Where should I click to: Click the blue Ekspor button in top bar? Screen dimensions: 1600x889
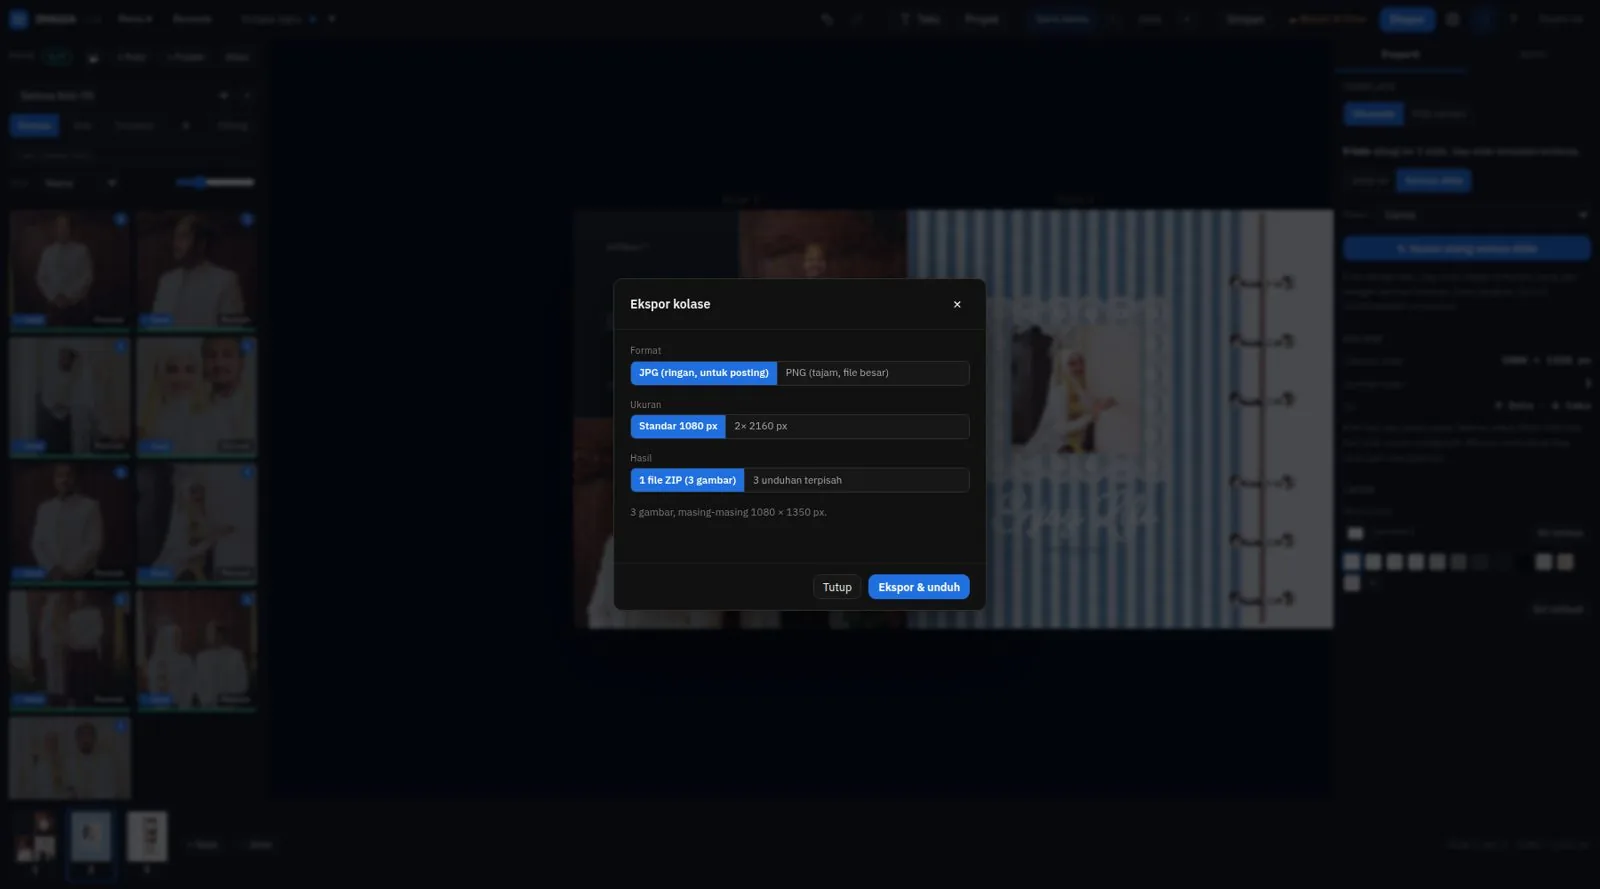[x=1407, y=19]
